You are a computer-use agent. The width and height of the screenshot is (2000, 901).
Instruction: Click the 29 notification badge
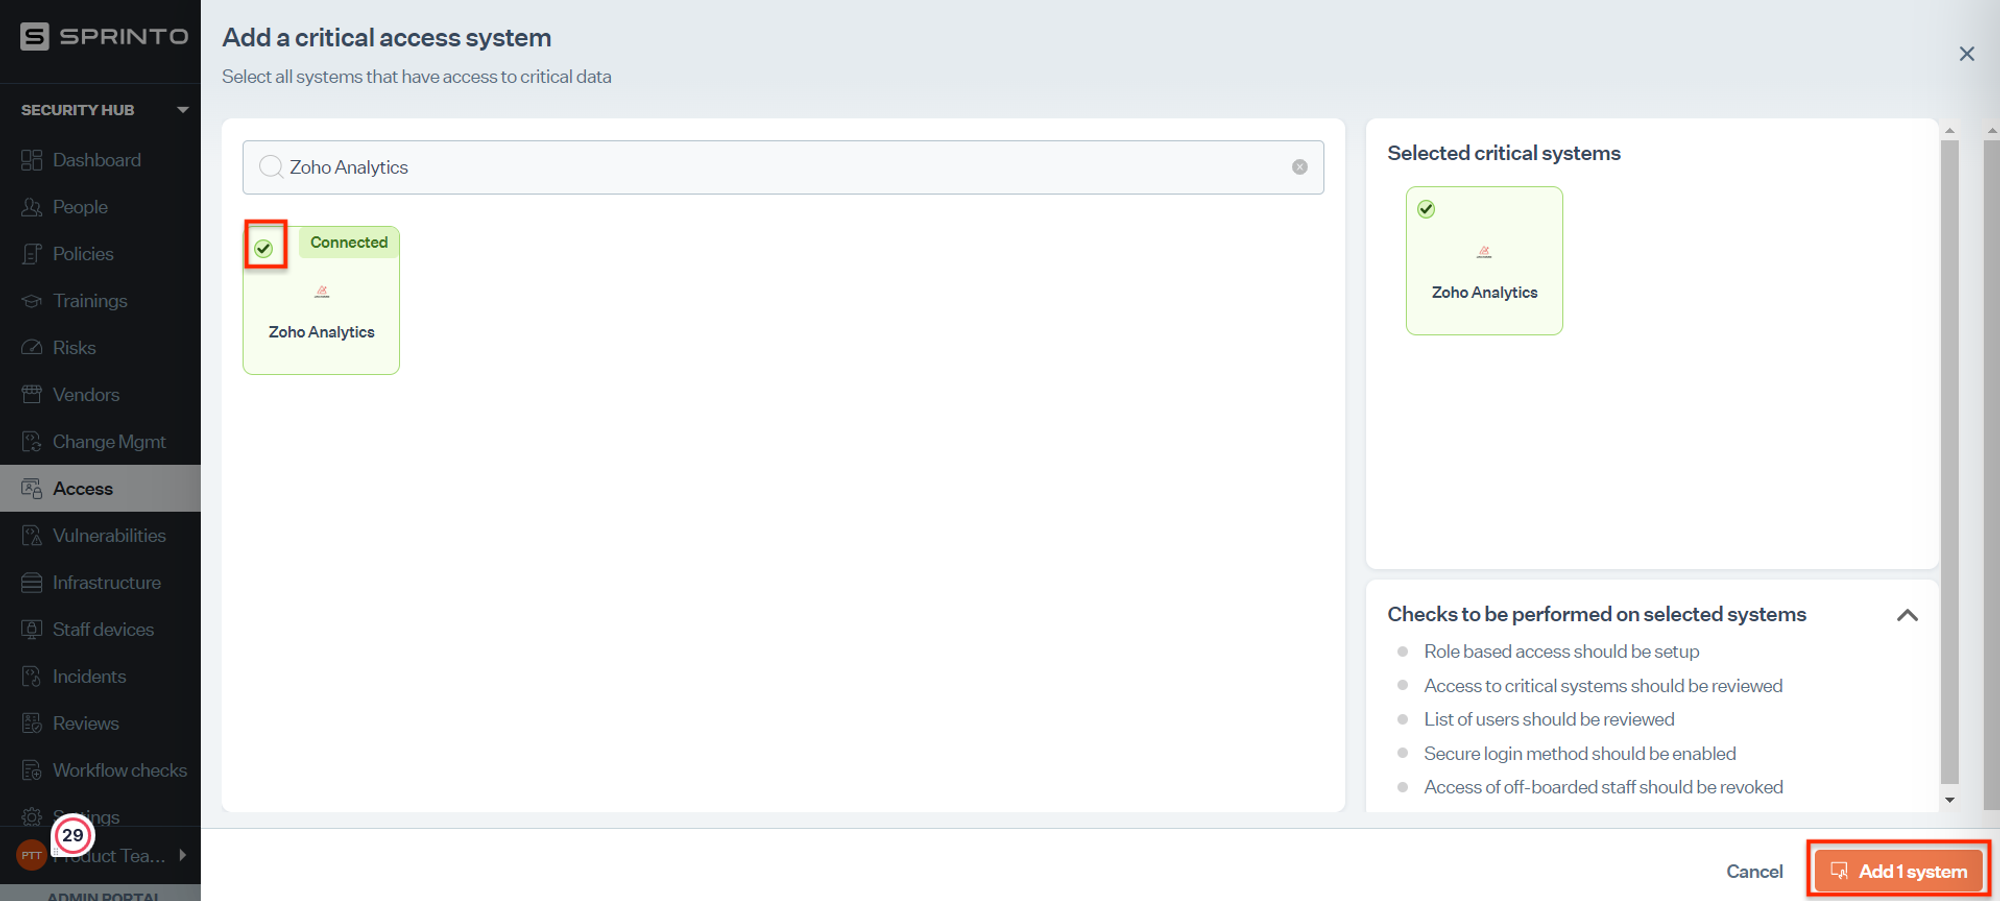tap(73, 836)
